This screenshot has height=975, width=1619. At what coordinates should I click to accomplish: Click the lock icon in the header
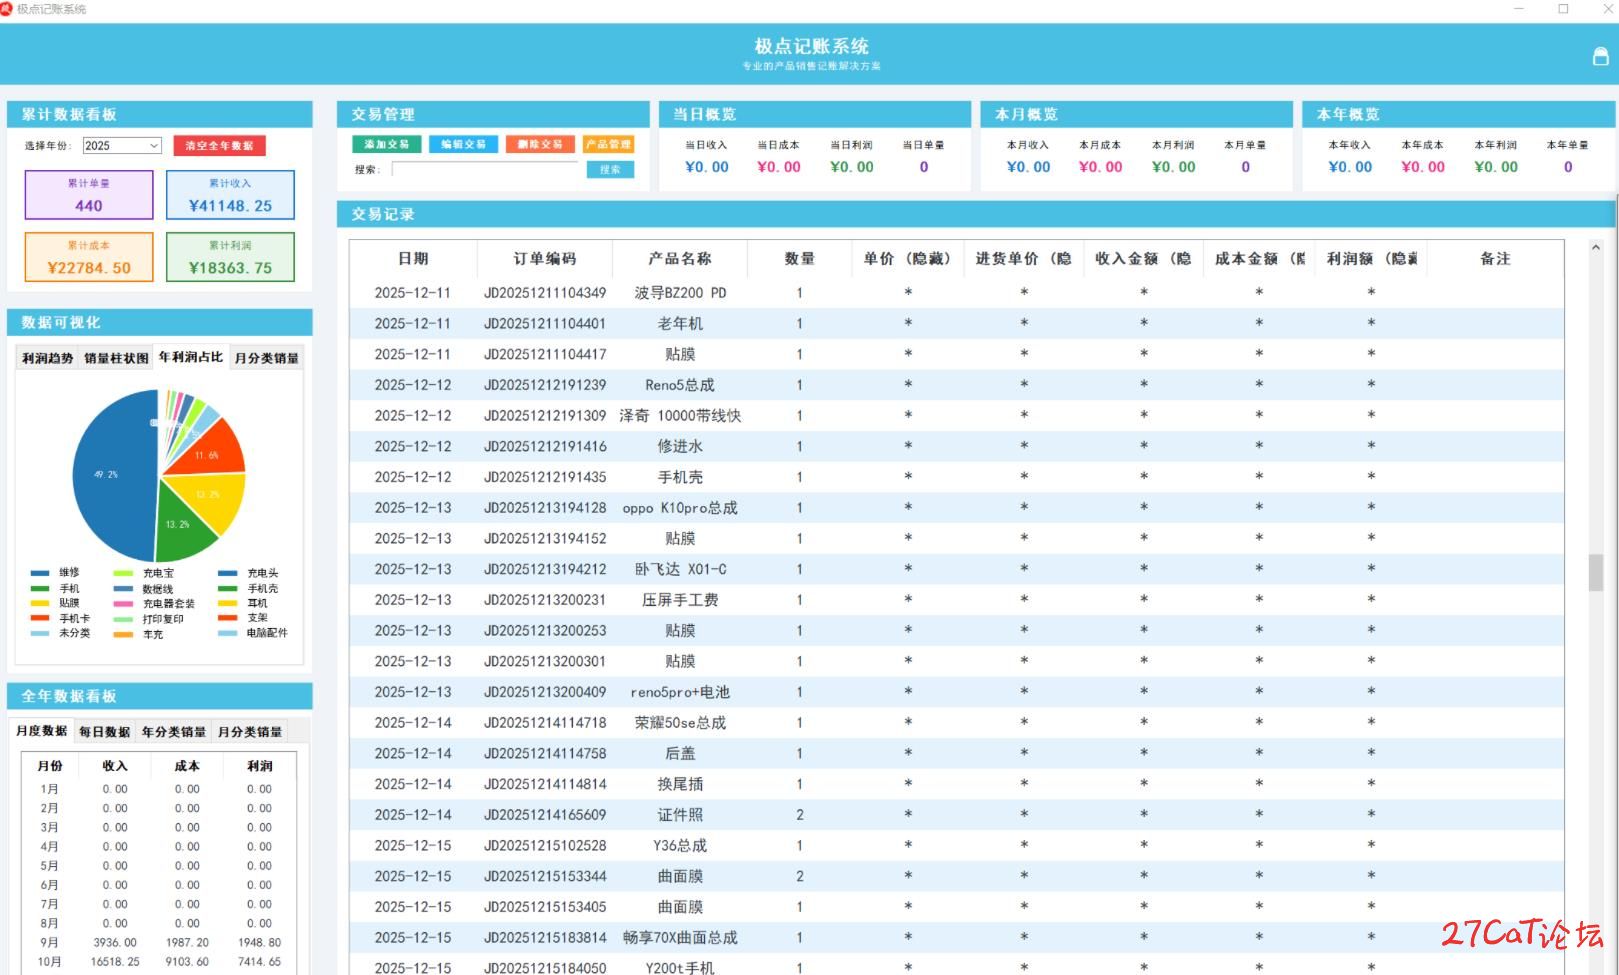1600,57
